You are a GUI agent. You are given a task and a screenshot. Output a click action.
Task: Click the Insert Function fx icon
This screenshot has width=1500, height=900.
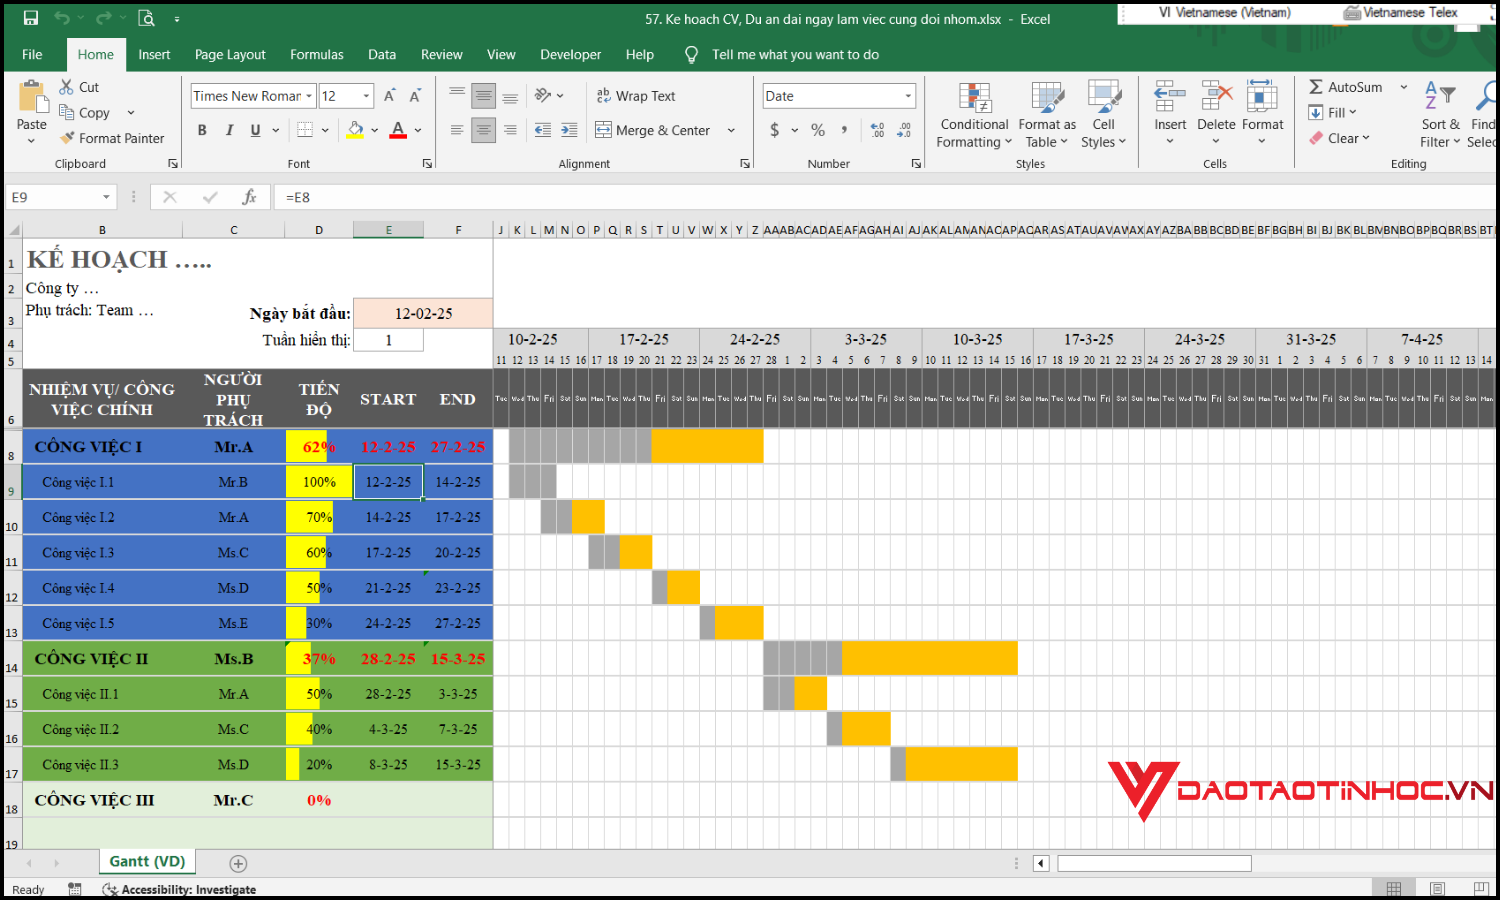(249, 197)
